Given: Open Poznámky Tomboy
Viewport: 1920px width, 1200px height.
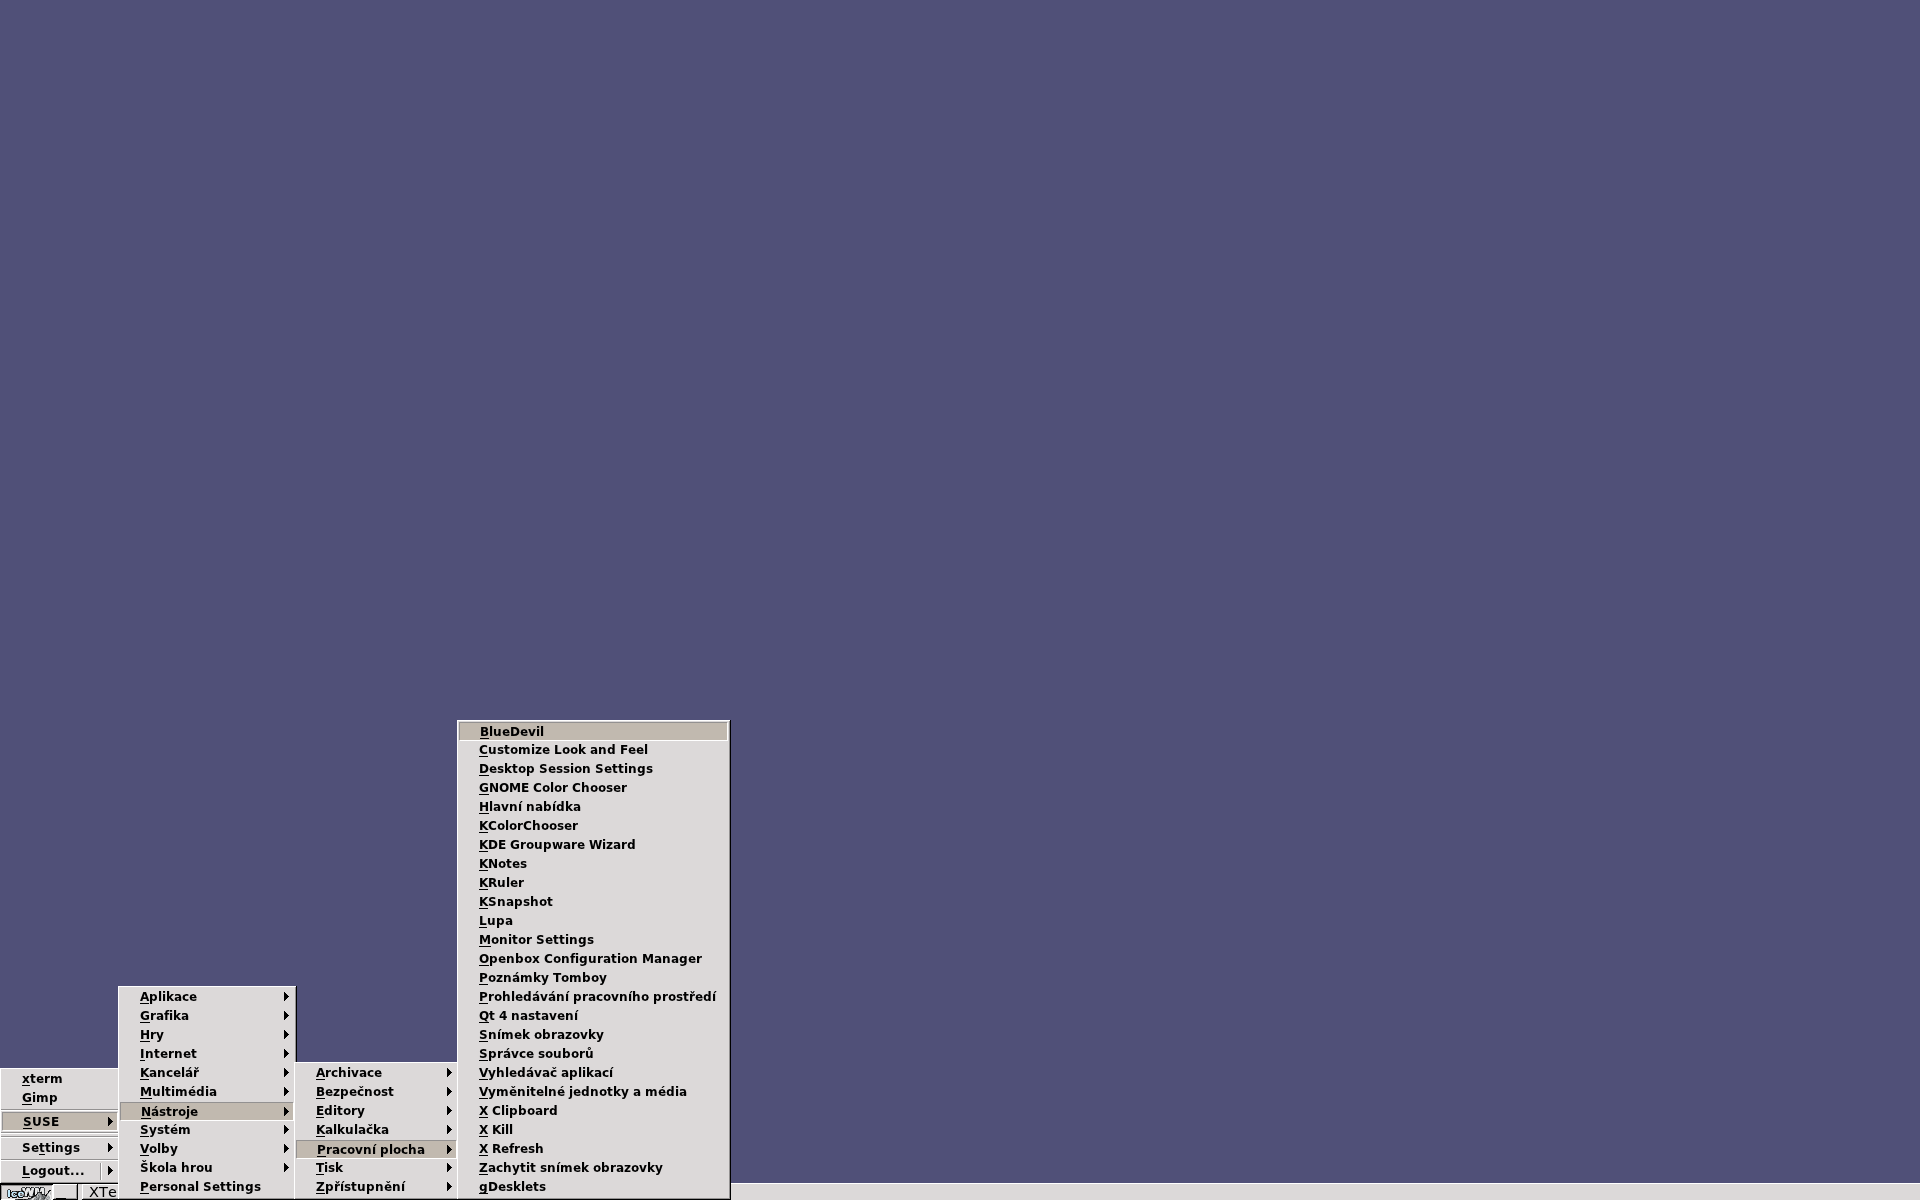Looking at the screenshot, I should tap(593, 978).
